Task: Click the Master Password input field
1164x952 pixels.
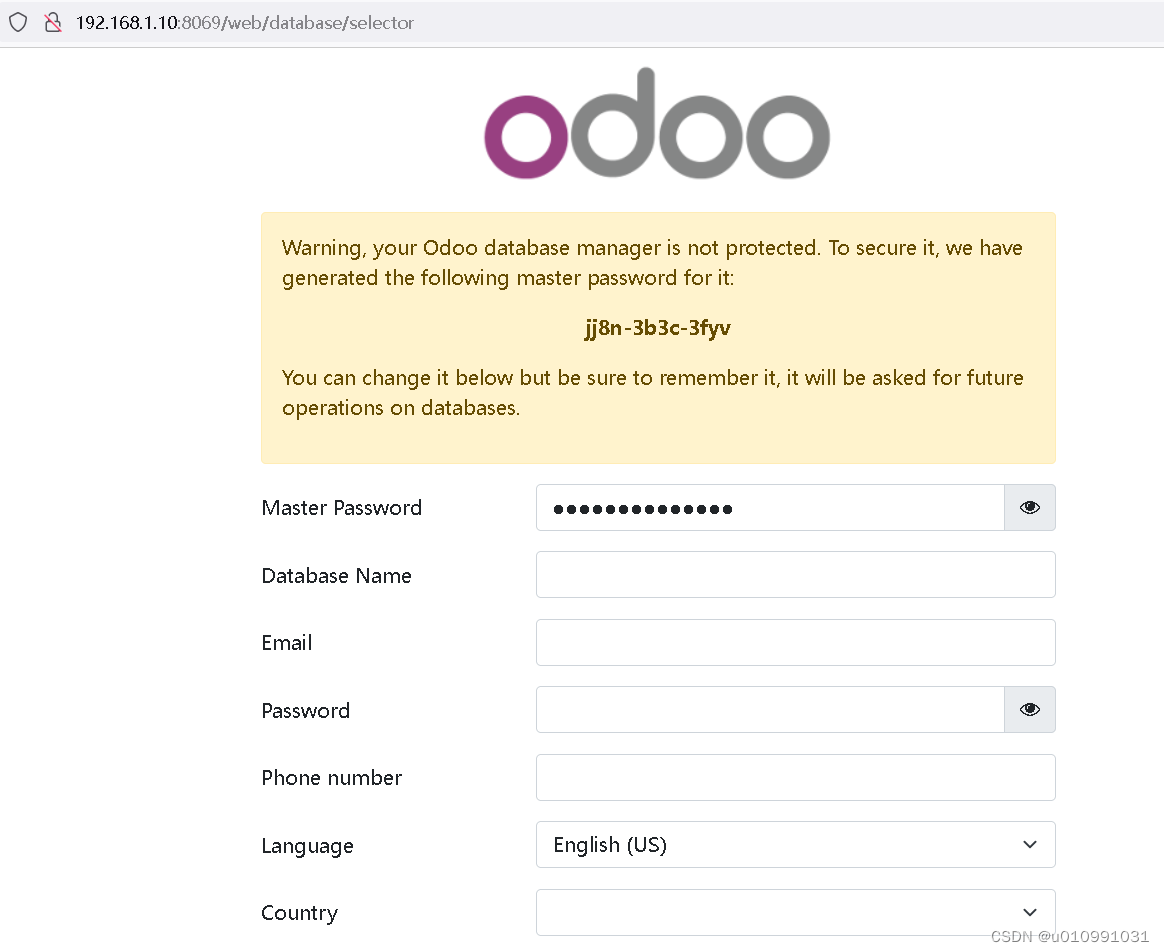Action: coord(770,507)
